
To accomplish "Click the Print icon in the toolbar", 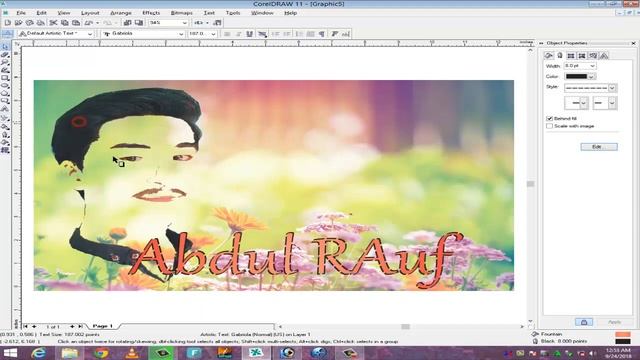I will pos(40,23).
